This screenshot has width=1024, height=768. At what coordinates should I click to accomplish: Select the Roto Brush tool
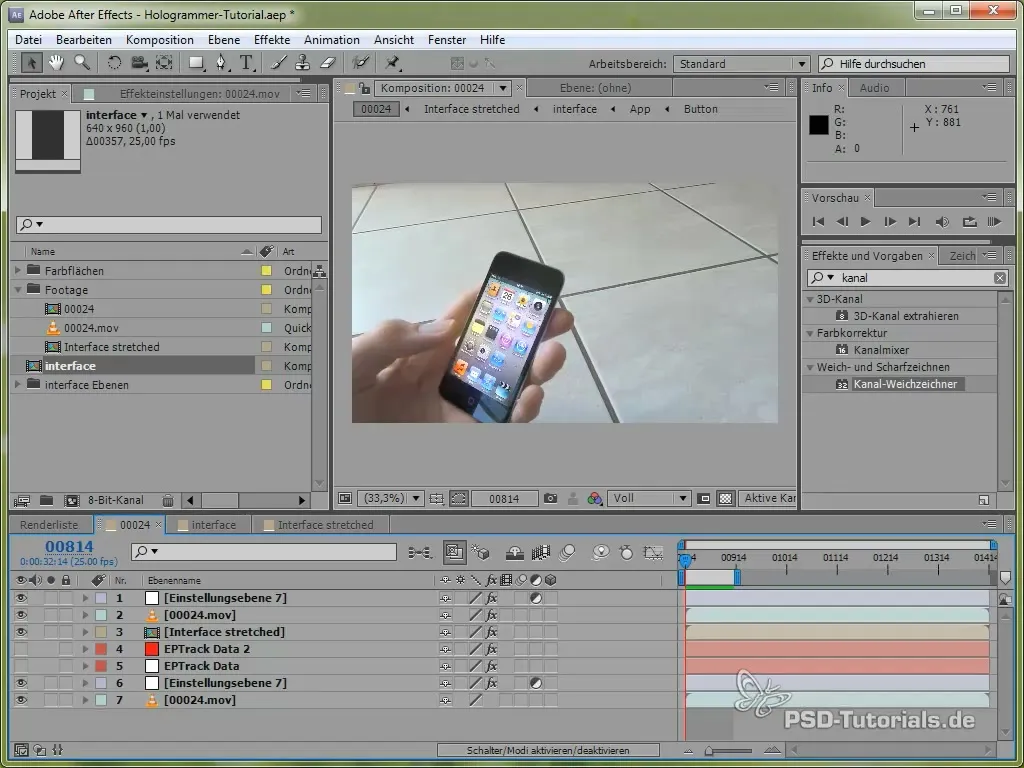360,63
